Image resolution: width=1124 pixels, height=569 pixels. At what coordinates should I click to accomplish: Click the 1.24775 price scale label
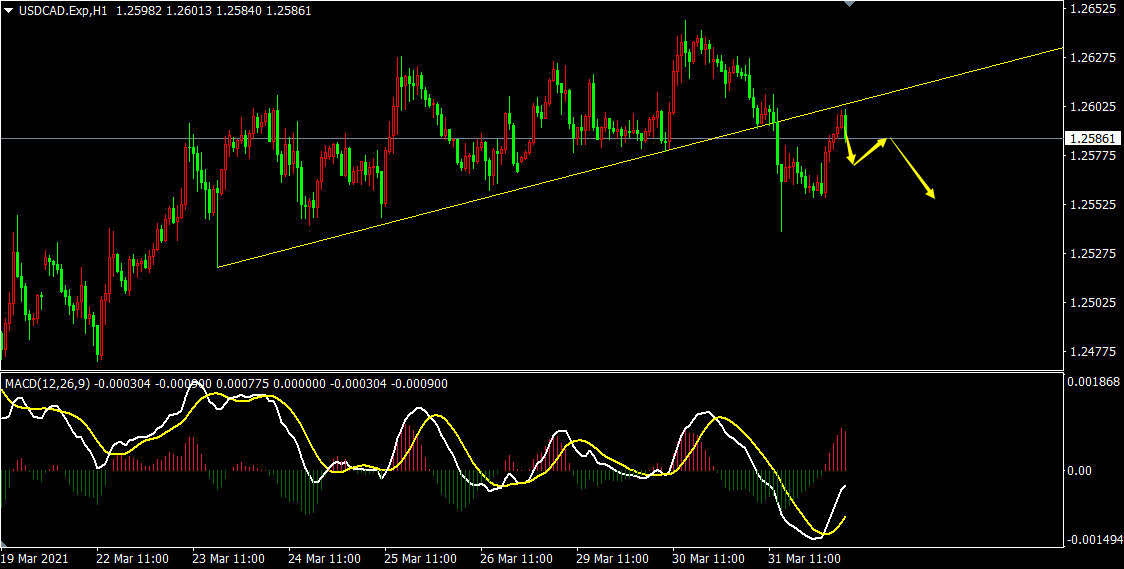[x=1091, y=352]
